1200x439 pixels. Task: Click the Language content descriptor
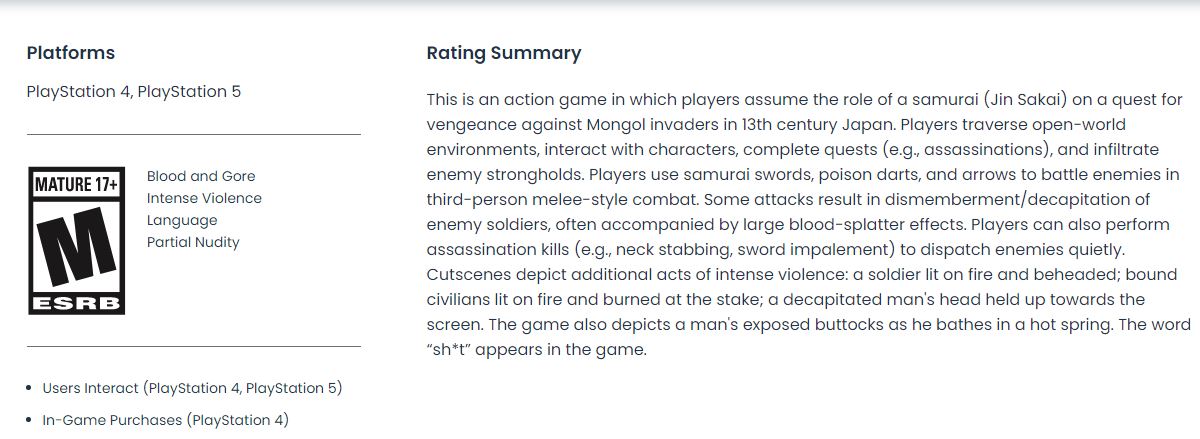pos(182,220)
